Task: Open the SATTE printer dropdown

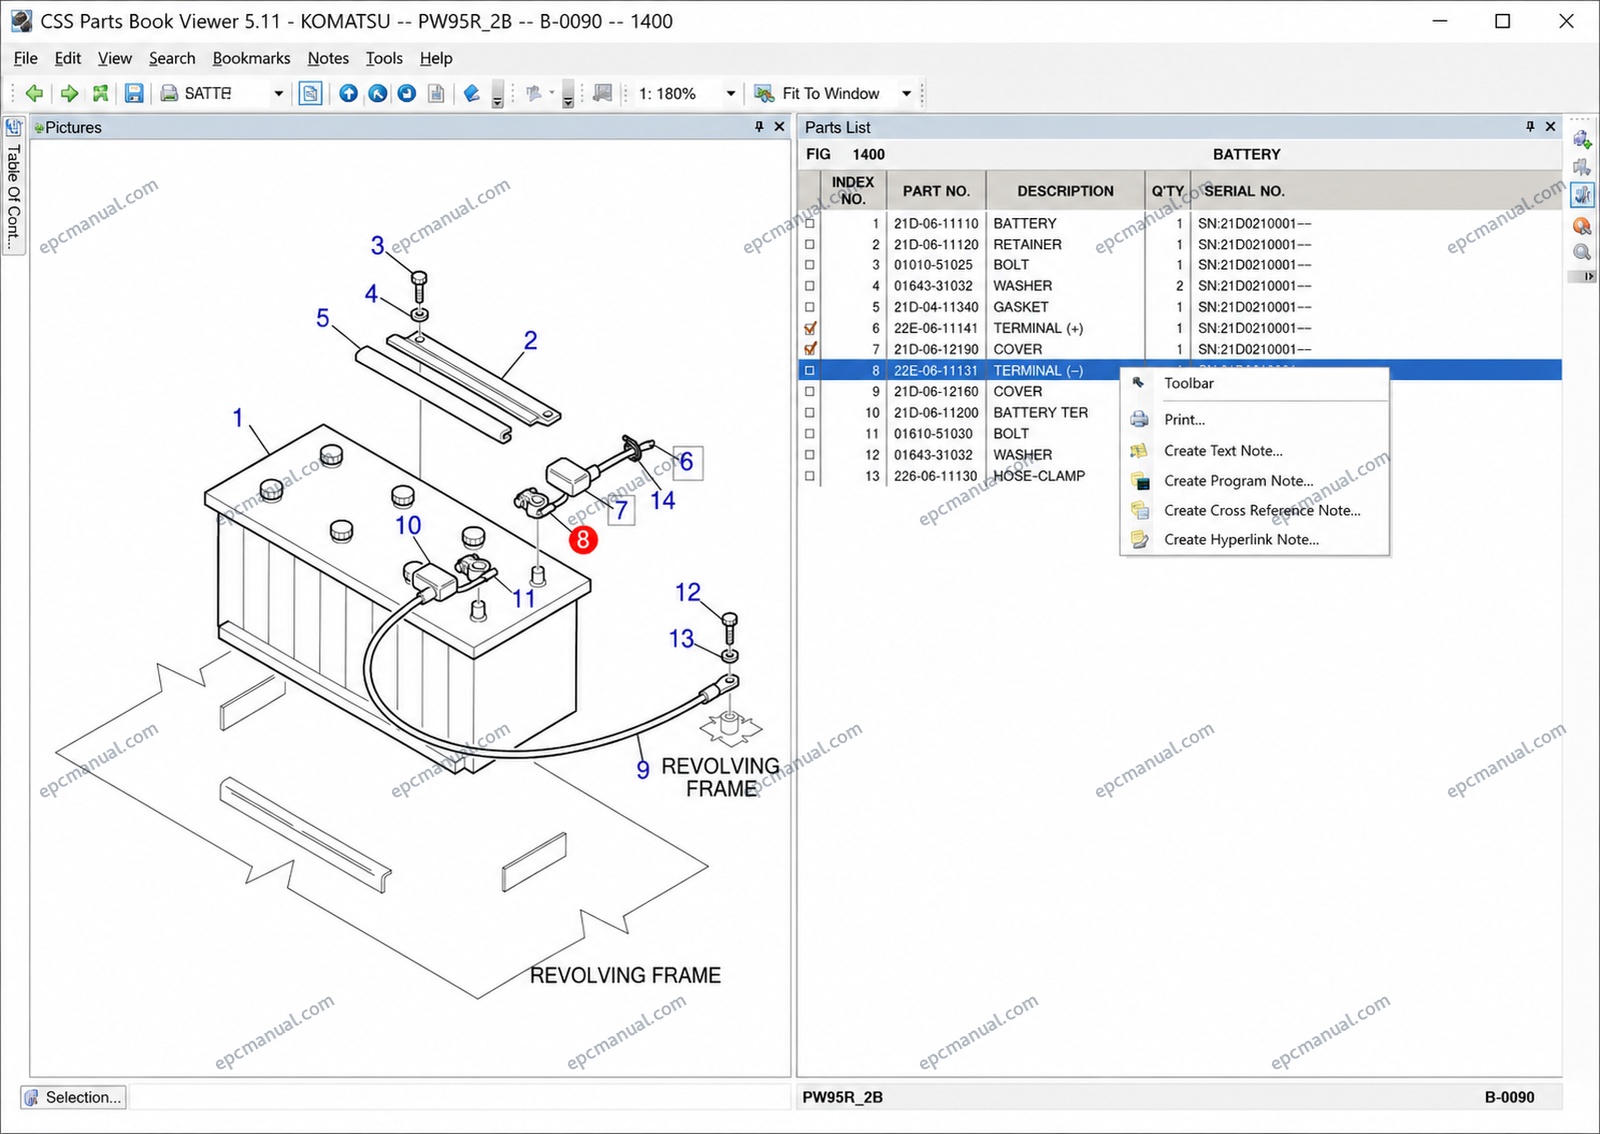Action: click(x=278, y=93)
